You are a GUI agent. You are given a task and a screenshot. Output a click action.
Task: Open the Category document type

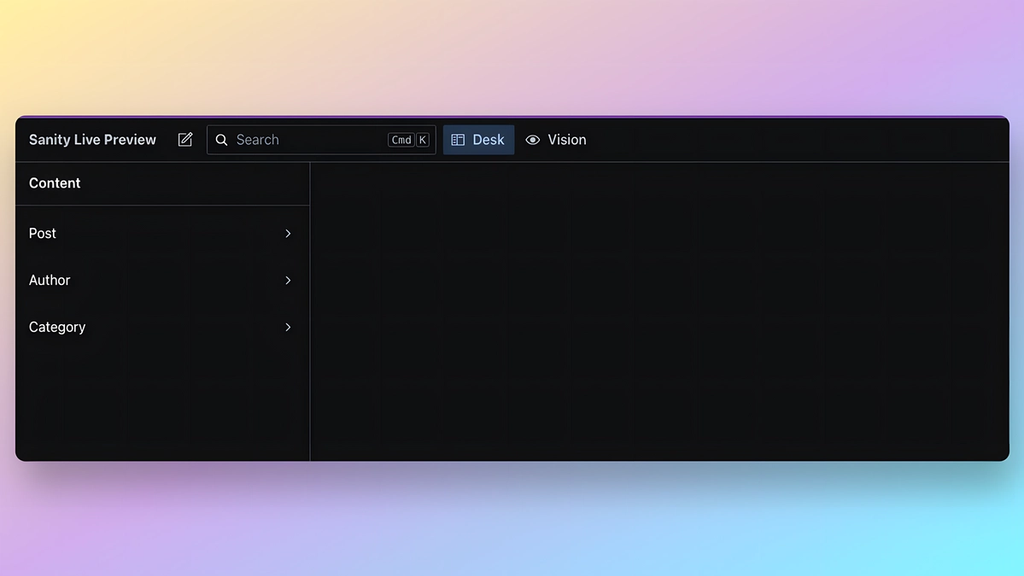[162, 327]
